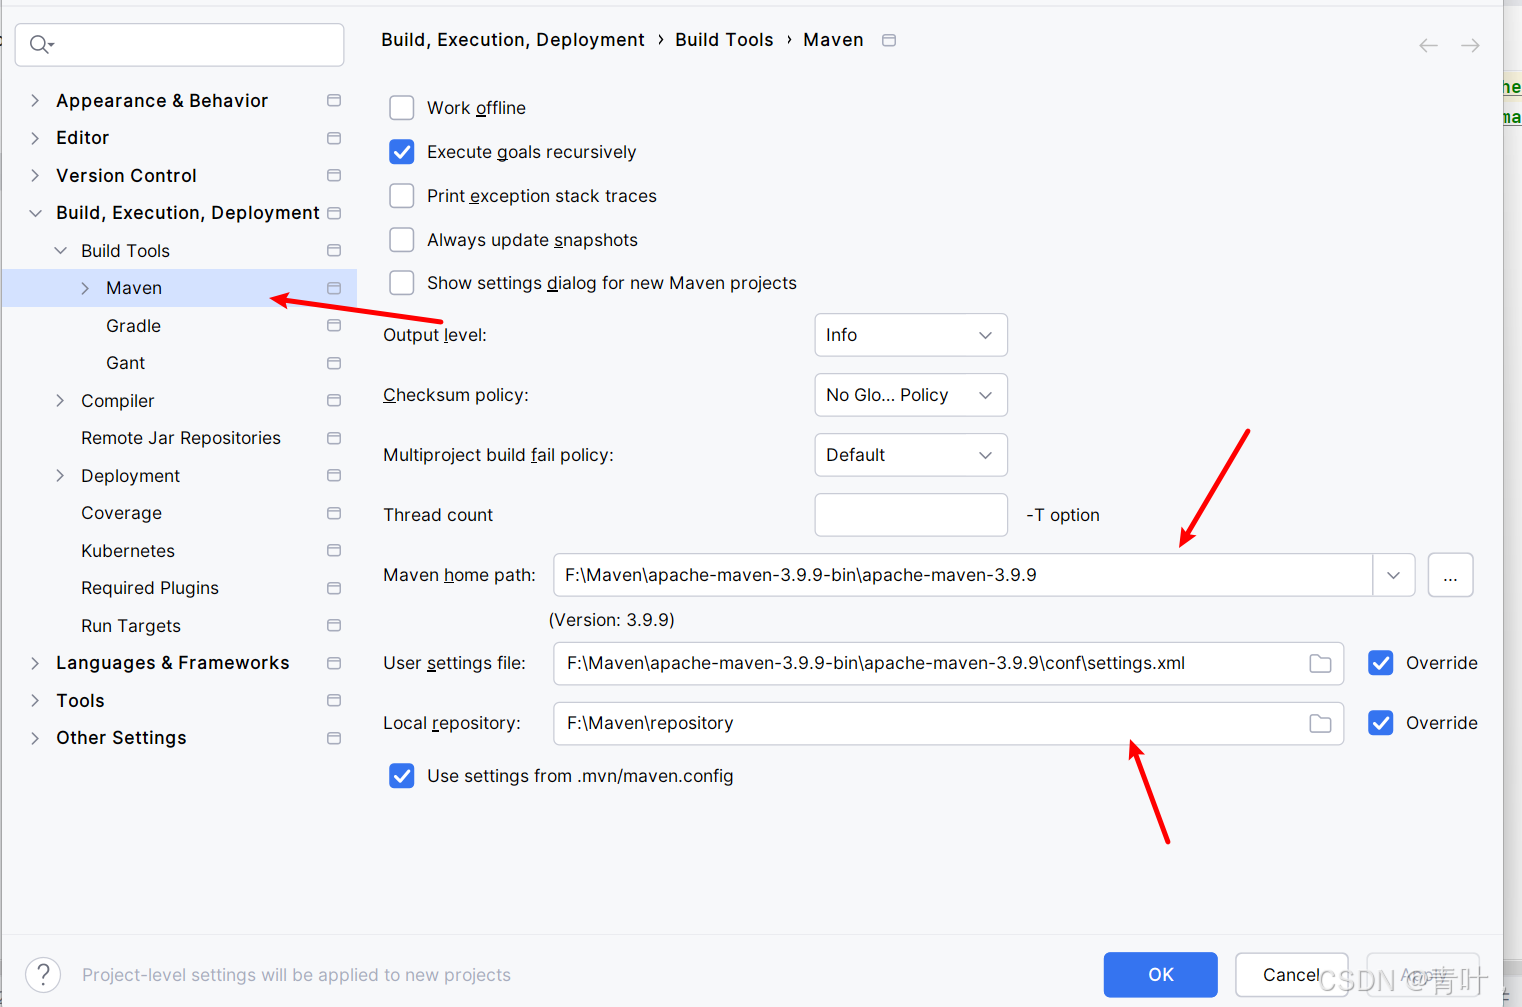Browse folder for Local repository
Image resolution: width=1522 pixels, height=1007 pixels.
pyautogui.click(x=1320, y=723)
